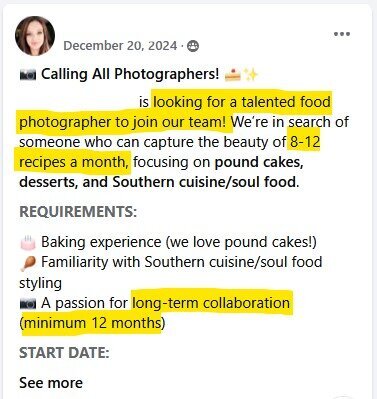
Task: Click the highlighted '8-12' text
Action: point(305,142)
